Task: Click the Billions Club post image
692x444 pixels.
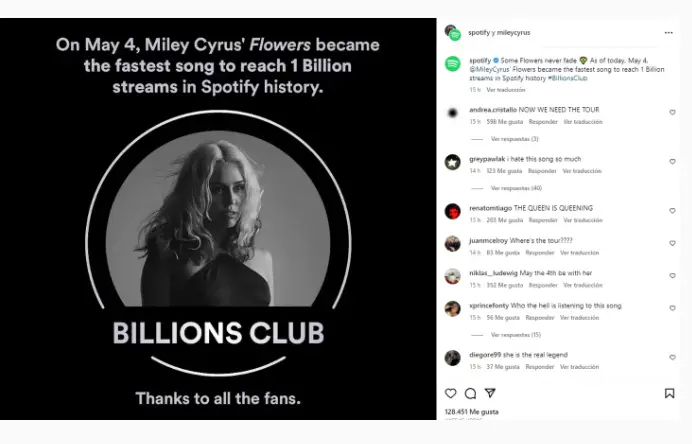Action: (219, 220)
